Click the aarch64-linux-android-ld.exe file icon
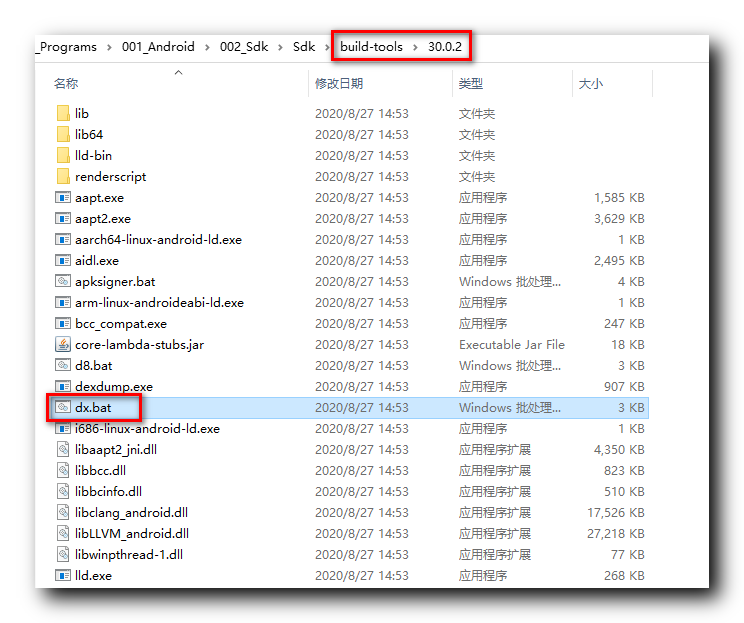This screenshot has height=623, width=744. coord(63,239)
